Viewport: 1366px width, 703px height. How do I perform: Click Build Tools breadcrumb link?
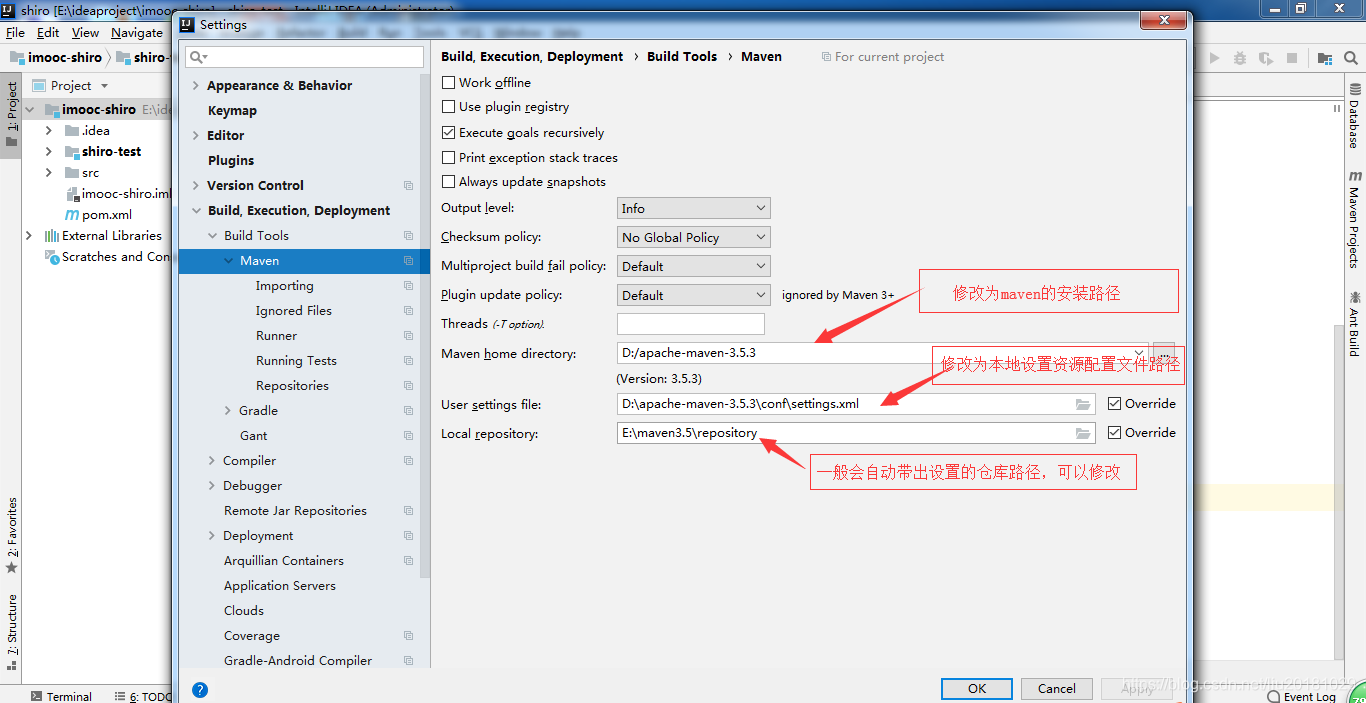coord(682,57)
